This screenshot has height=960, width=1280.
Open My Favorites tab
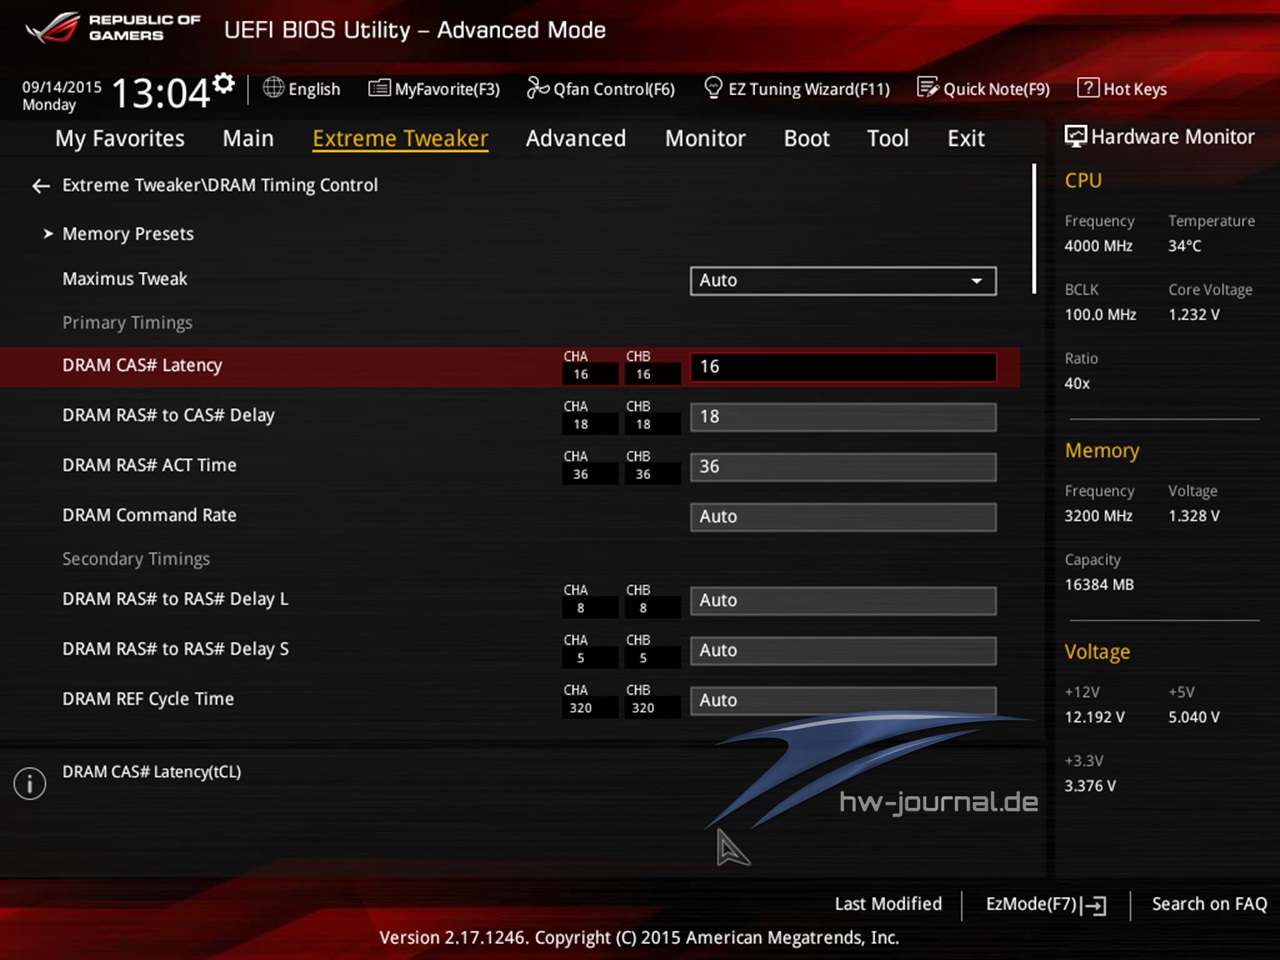pyautogui.click(x=120, y=138)
